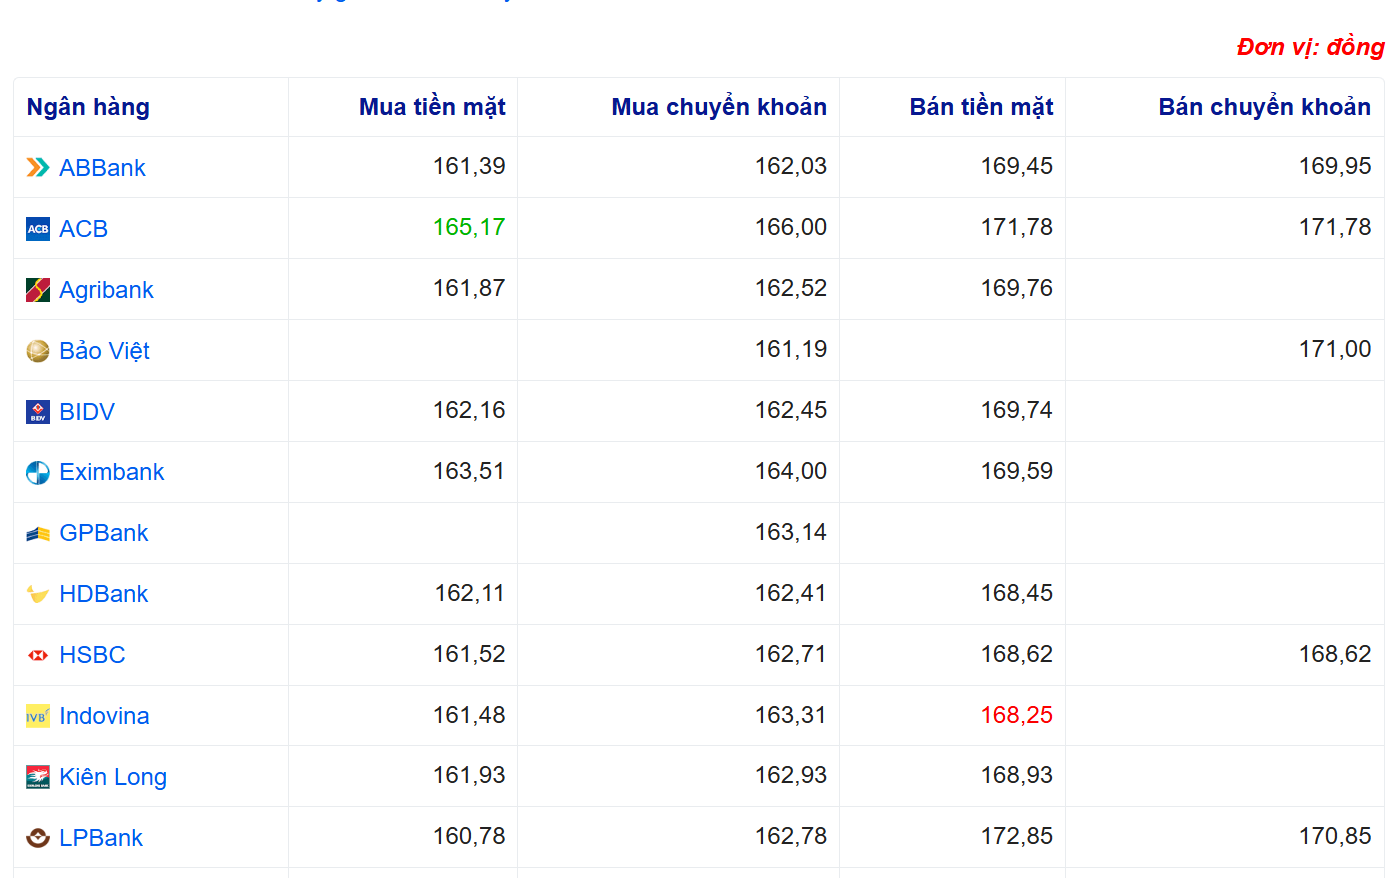Open the Eximbank bank link
The height and width of the screenshot is (878, 1393).
coord(111,472)
